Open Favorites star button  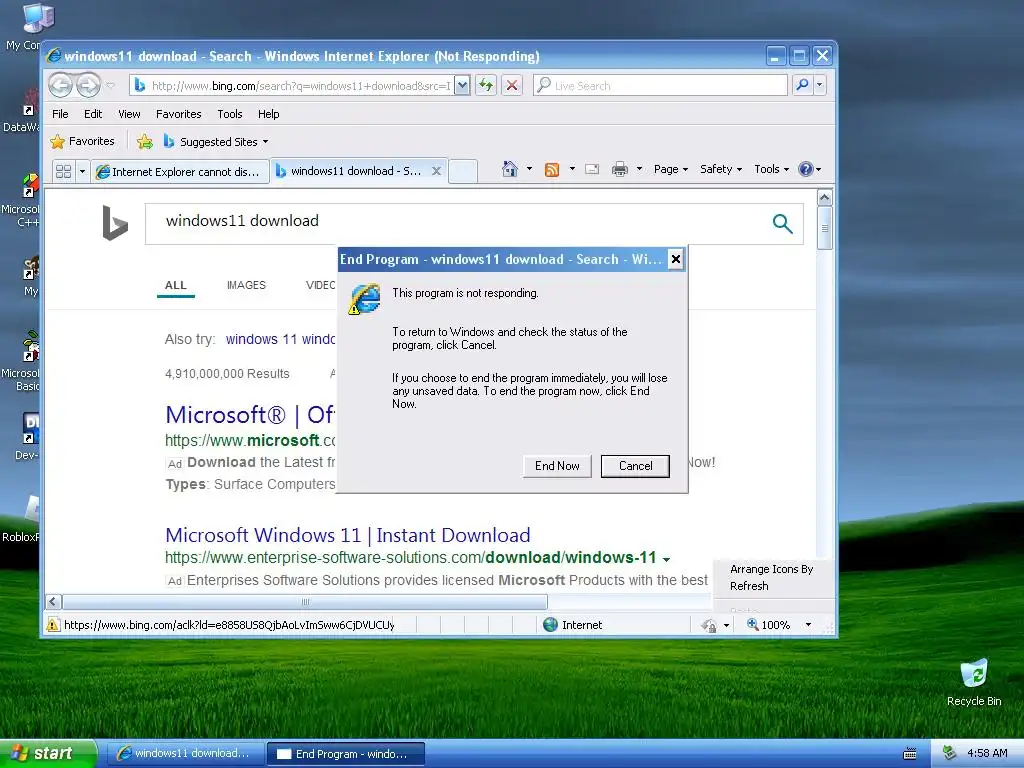(x=83, y=141)
